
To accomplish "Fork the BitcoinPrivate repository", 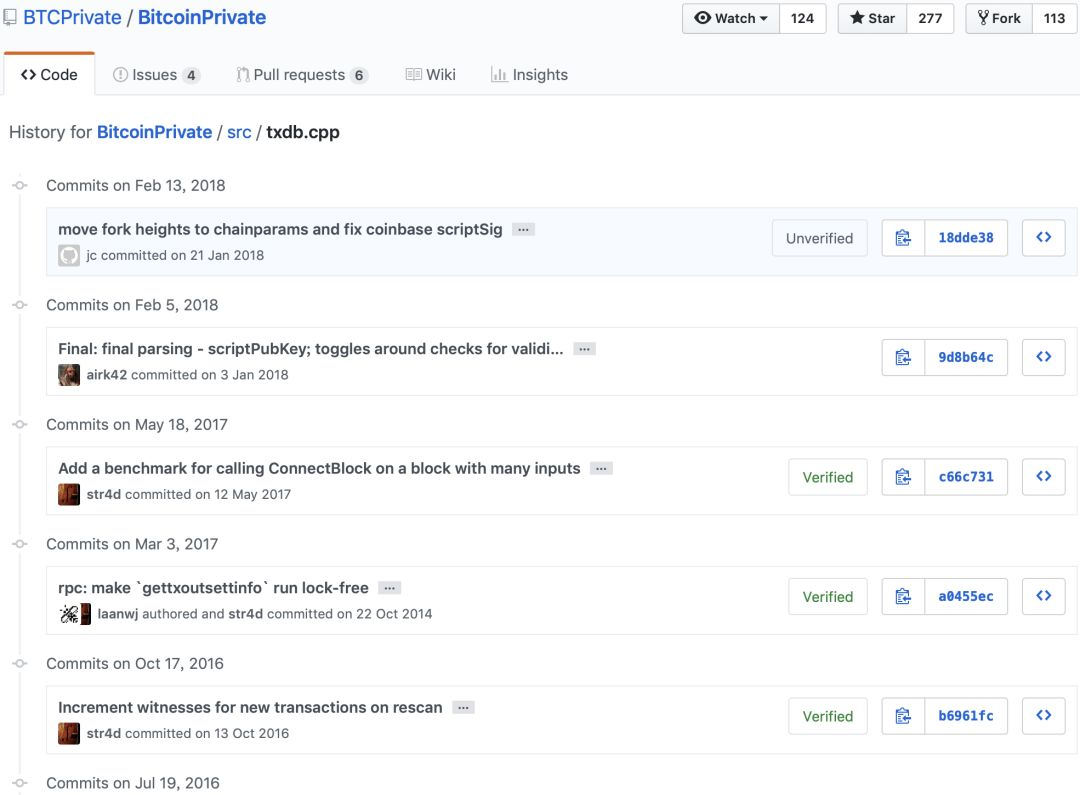I will point(999,19).
